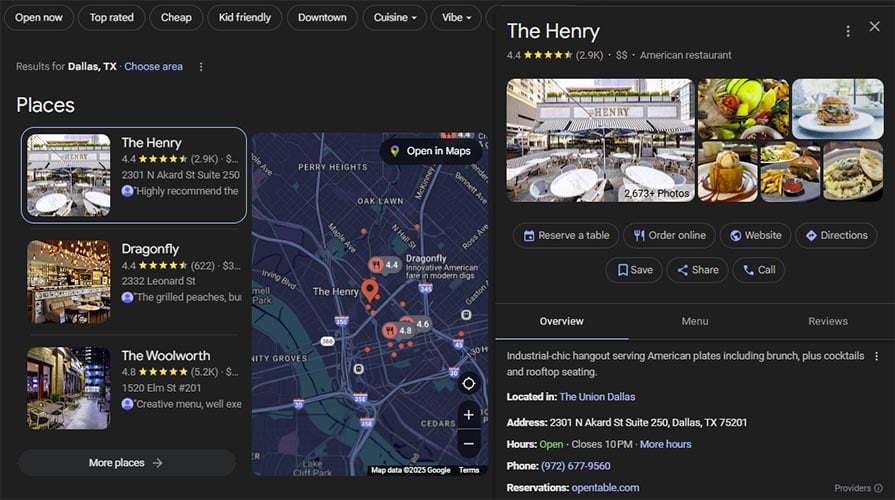
Task: Enable the Top rated filter chip
Action: click(x=112, y=17)
